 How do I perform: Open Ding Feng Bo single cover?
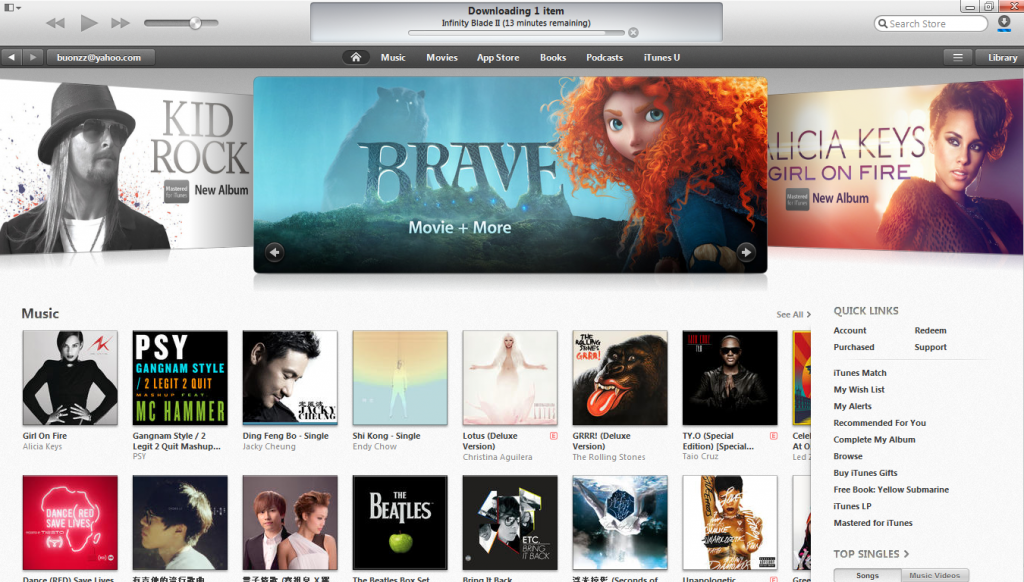(290, 378)
